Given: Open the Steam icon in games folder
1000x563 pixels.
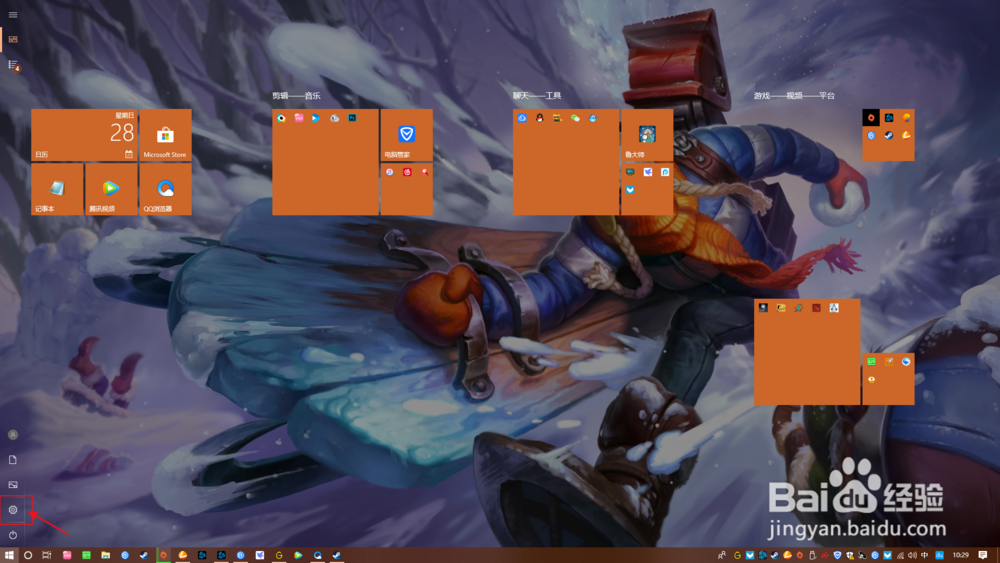Looking at the screenshot, I should click(889, 135).
